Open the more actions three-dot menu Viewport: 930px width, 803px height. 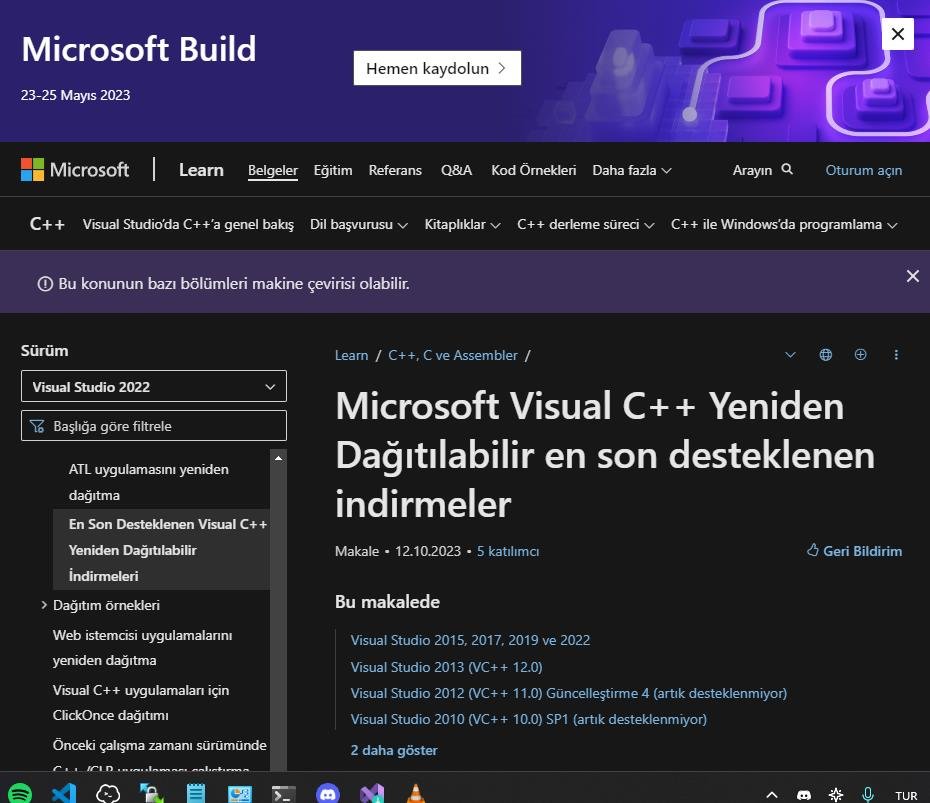(896, 355)
